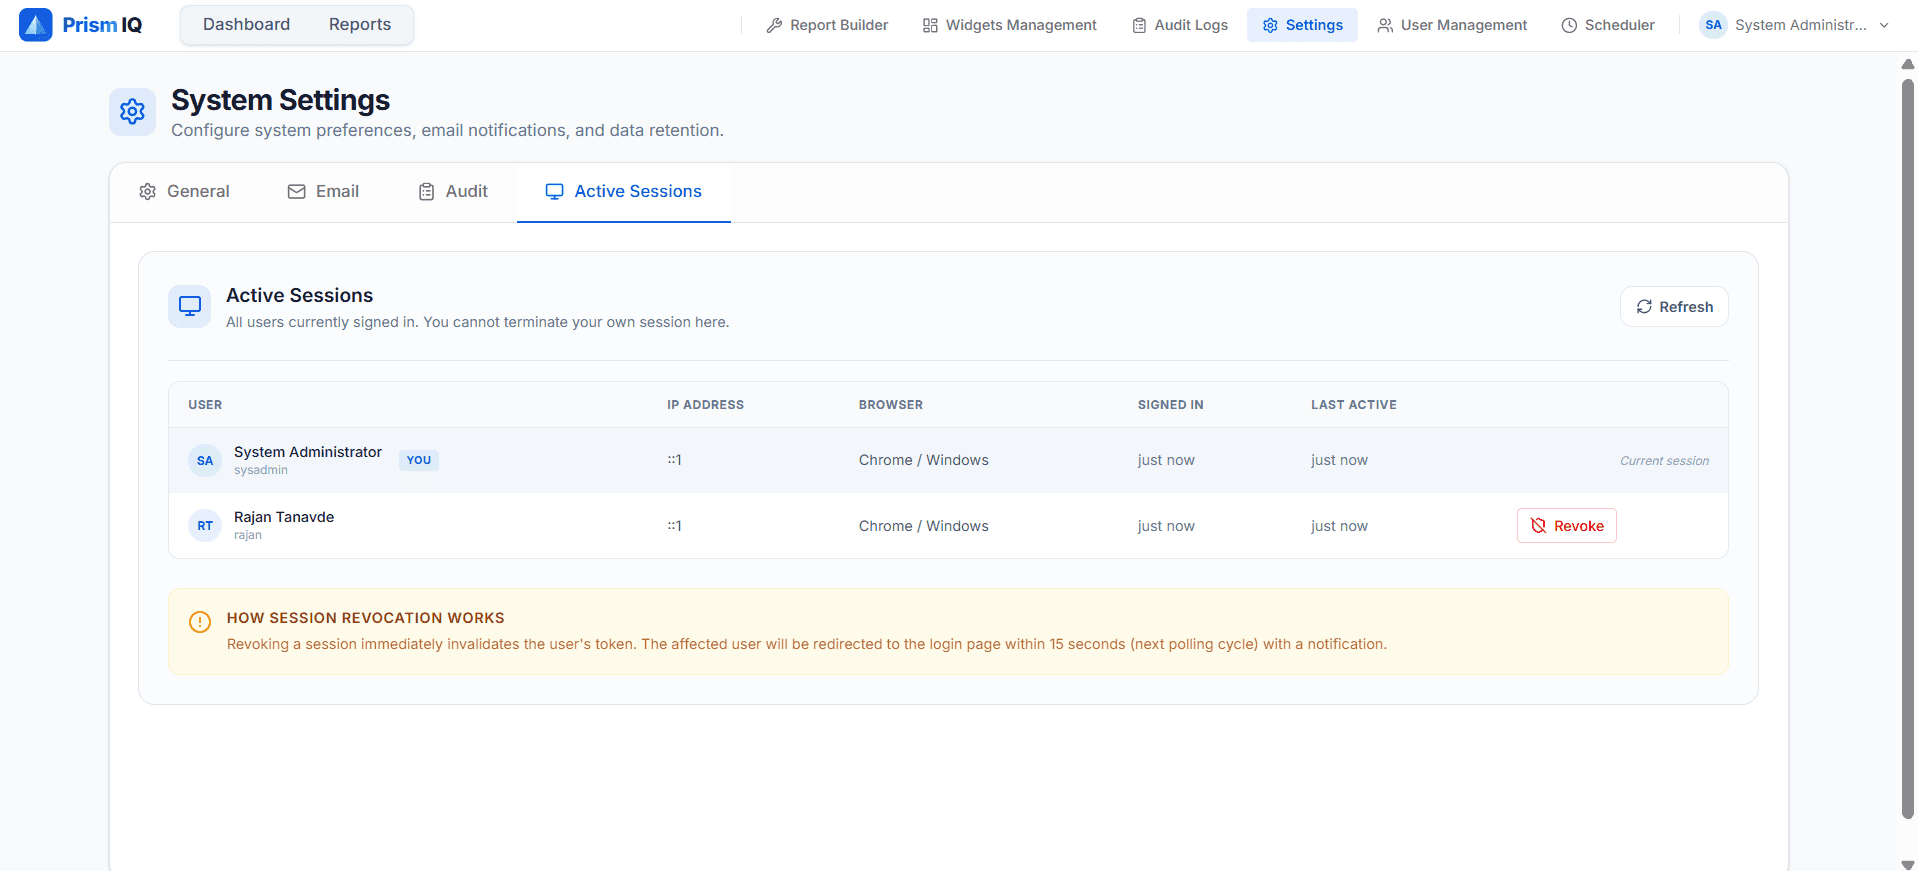The width and height of the screenshot is (1918, 871).
Task: Click the Active Sessions tab
Action: [624, 192]
